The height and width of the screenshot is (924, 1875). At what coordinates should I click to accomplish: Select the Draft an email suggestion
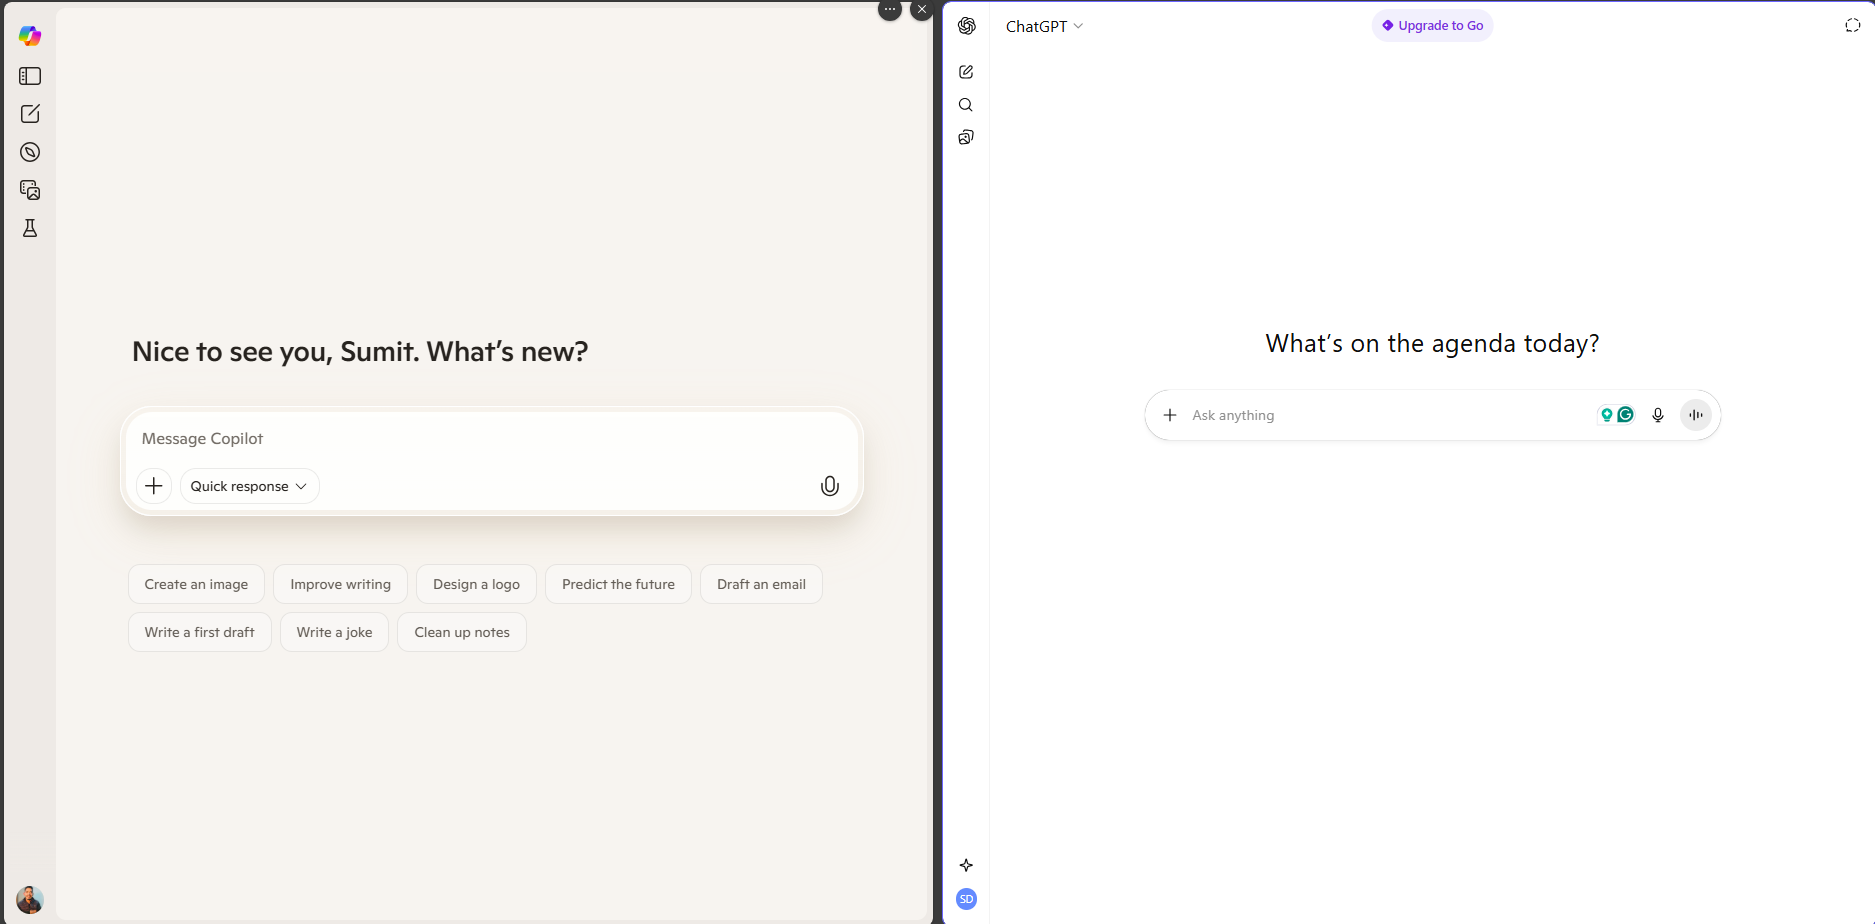[761, 584]
